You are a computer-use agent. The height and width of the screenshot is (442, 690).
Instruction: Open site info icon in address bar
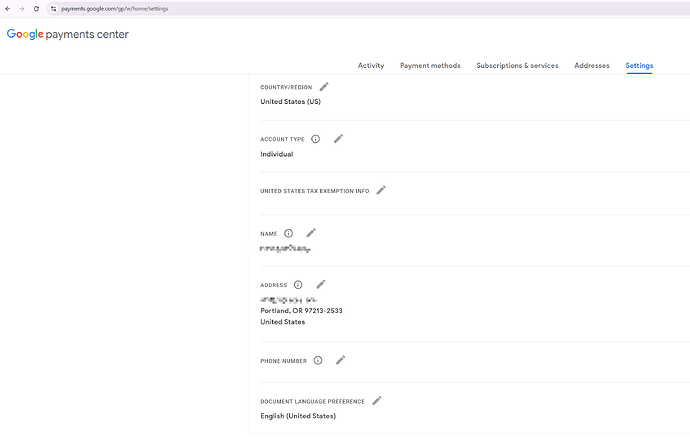[53, 8]
